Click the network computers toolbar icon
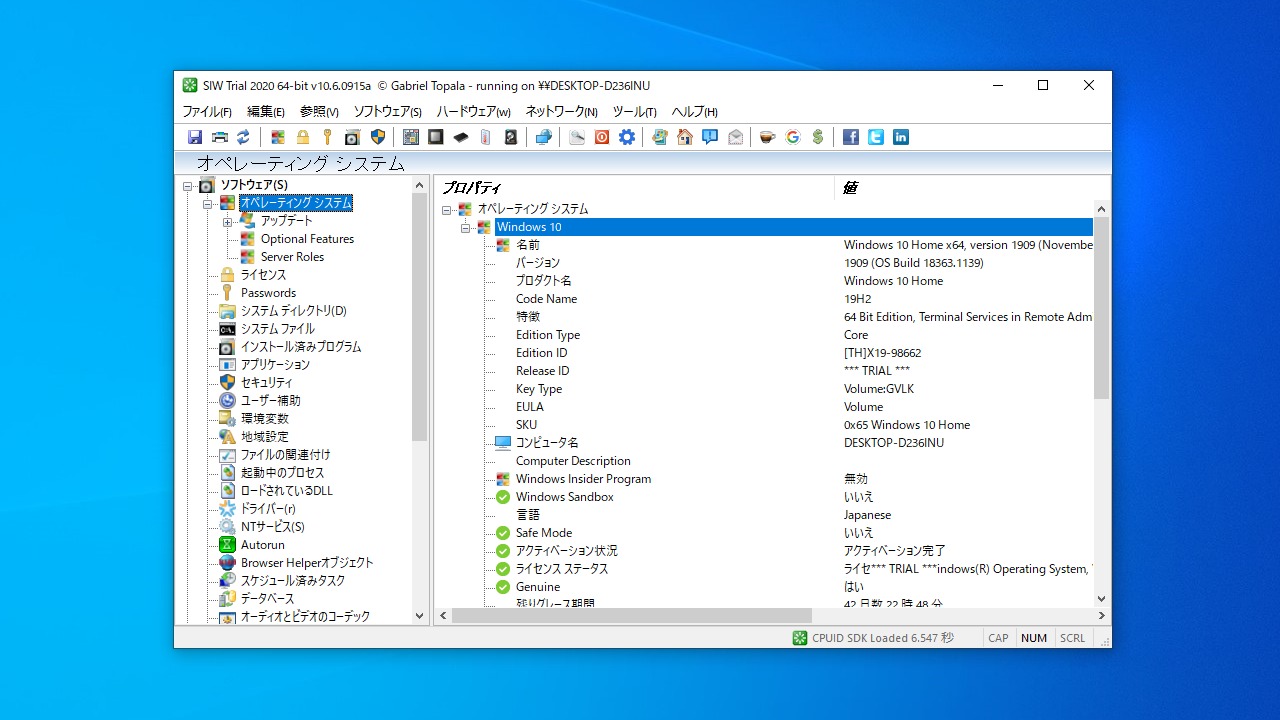The image size is (1280, 720). tap(543, 137)
